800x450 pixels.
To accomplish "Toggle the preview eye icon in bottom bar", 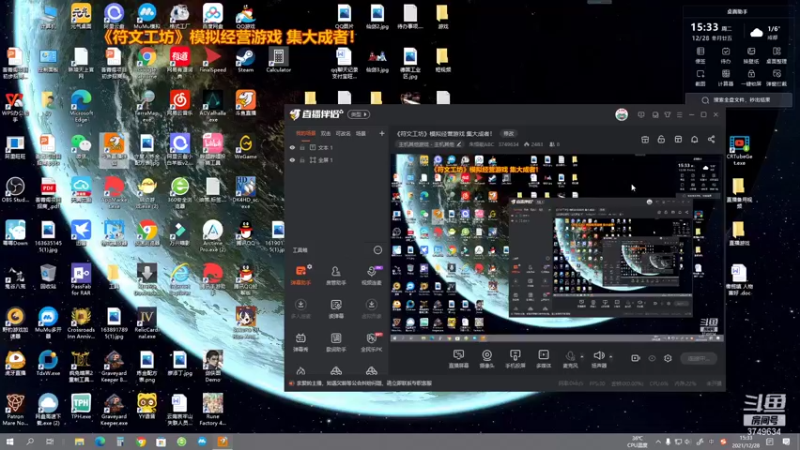I will (652, 358).
